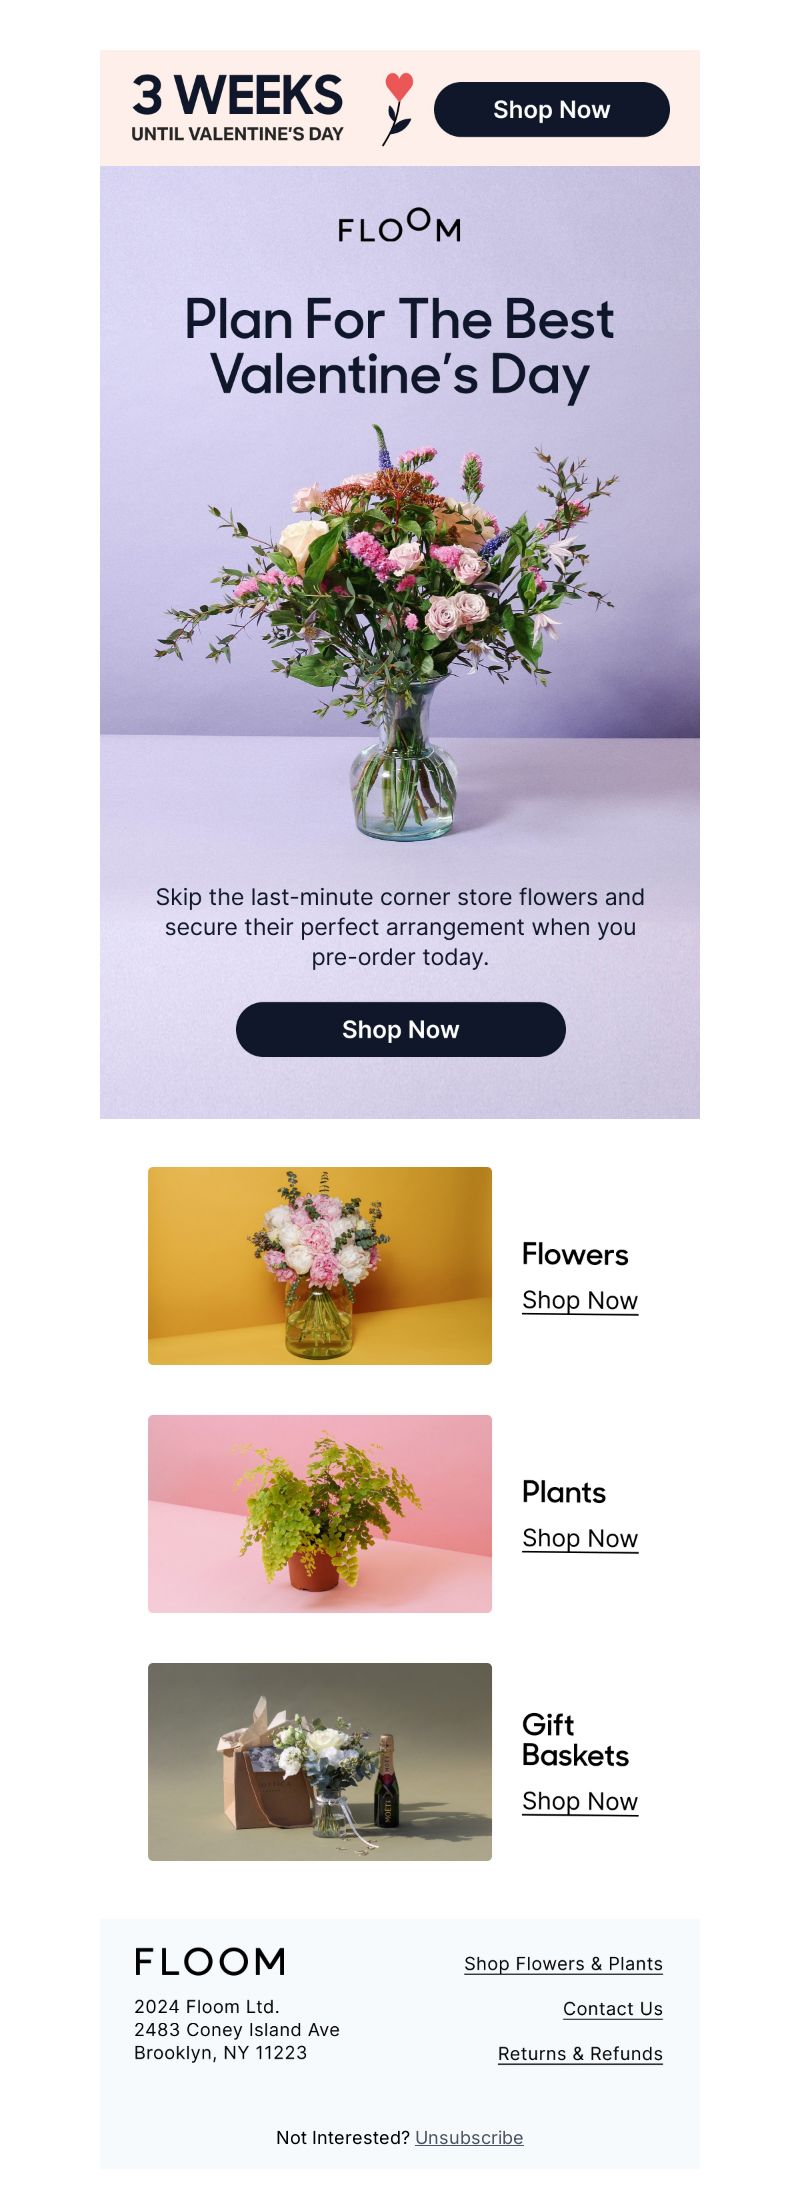Click Shop Now button in top banner

coord(552,109)
